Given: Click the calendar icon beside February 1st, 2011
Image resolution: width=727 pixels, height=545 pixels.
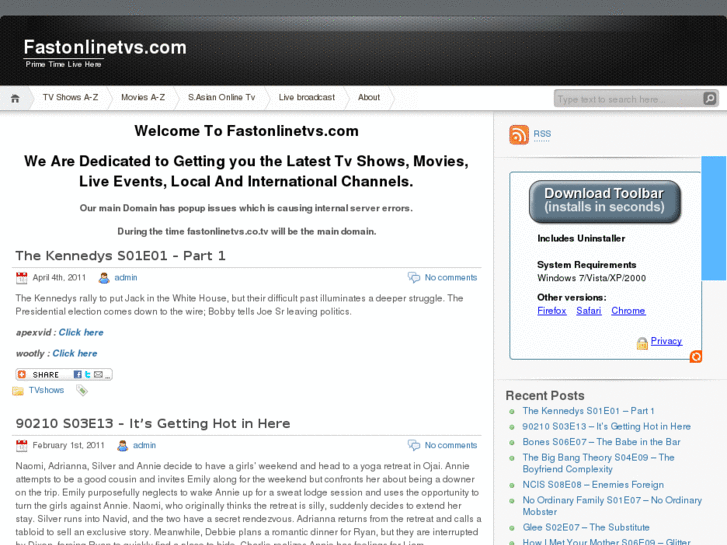Looking at the screenshot, I should click(x=21, y=446).
